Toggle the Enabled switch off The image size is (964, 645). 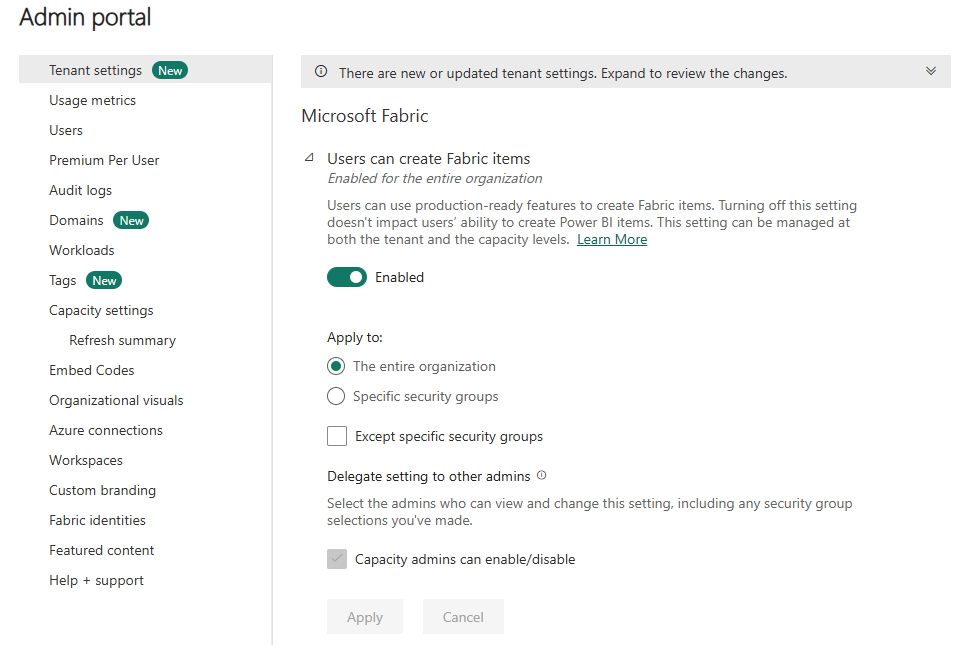347,277
